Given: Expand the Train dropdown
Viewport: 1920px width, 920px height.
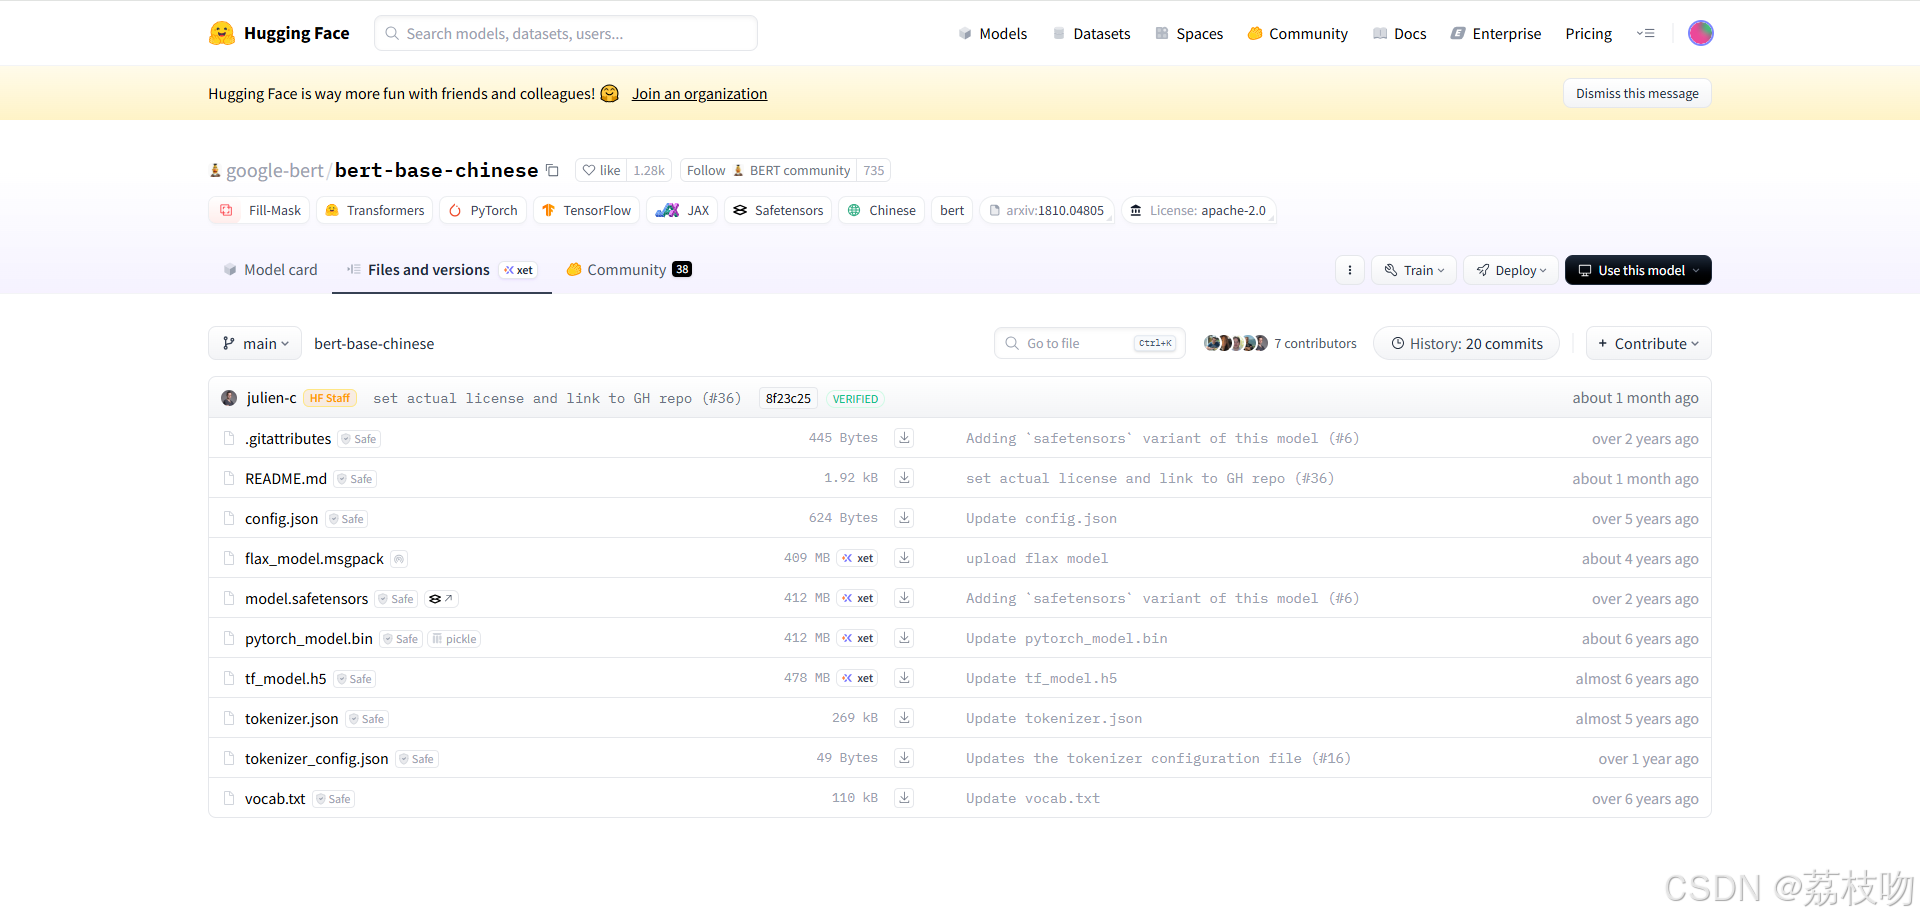Looking at the screenshot, I should pyautogui.click(x=1414, y=270).
